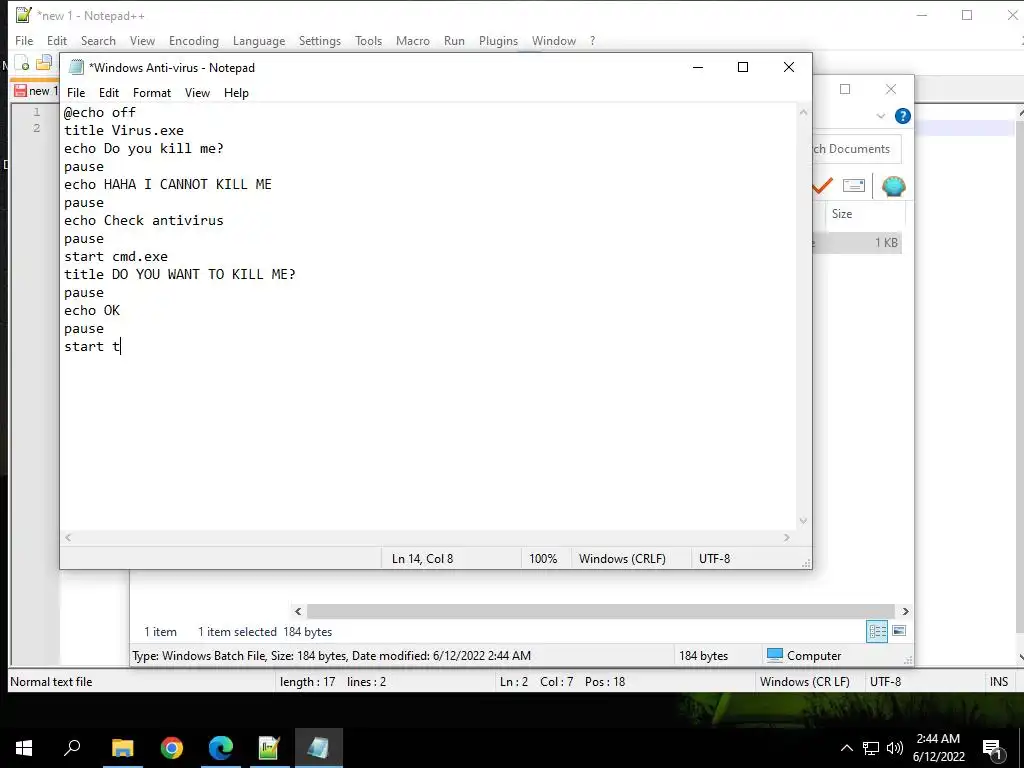Screen dimensions: 1024x768
Task: Click line 'echo Check antivirus' in Notepad
Action: point(143,221)
